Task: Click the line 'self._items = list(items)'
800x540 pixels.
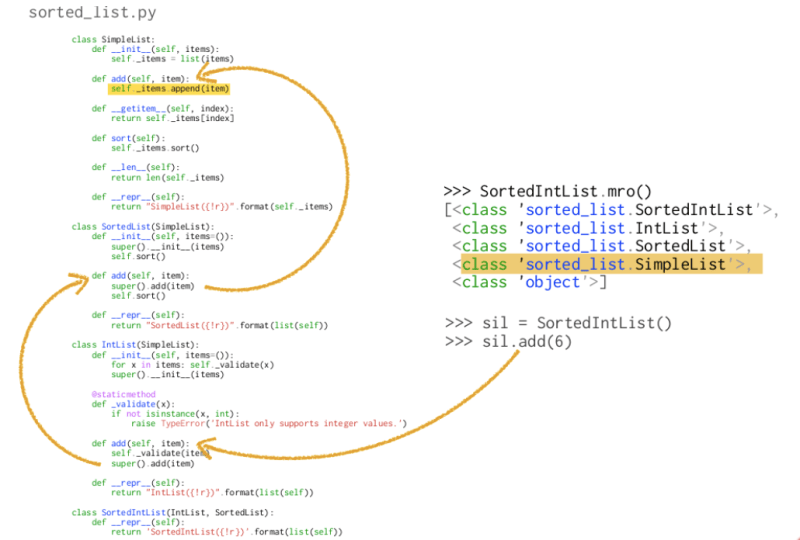Action: point(172,59)
